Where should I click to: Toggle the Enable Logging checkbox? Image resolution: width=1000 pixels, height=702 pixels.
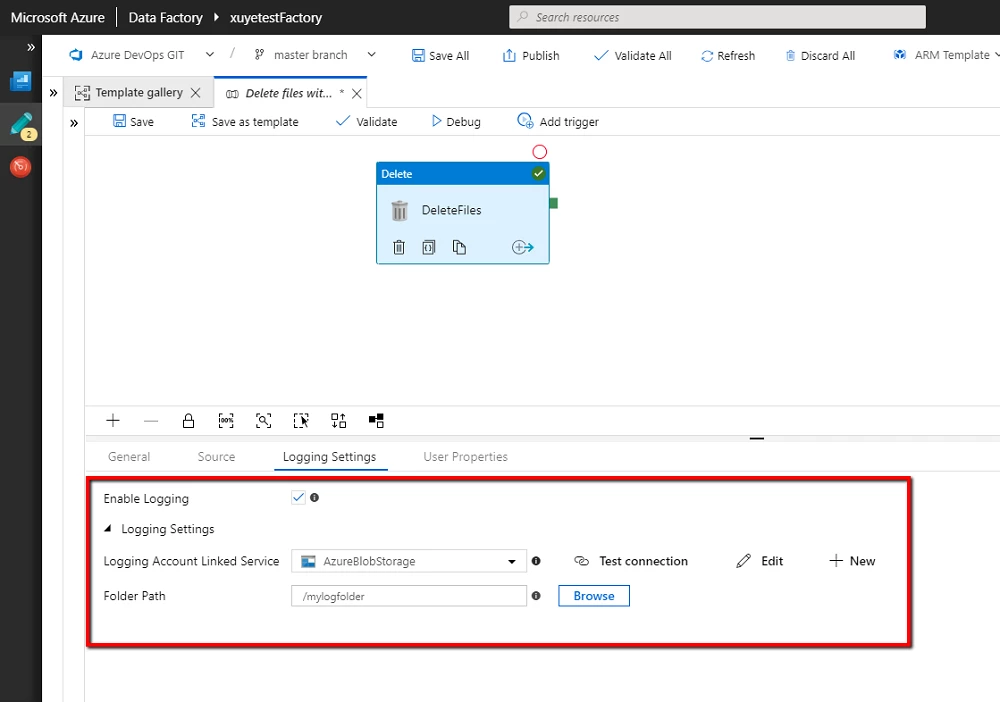298,497
